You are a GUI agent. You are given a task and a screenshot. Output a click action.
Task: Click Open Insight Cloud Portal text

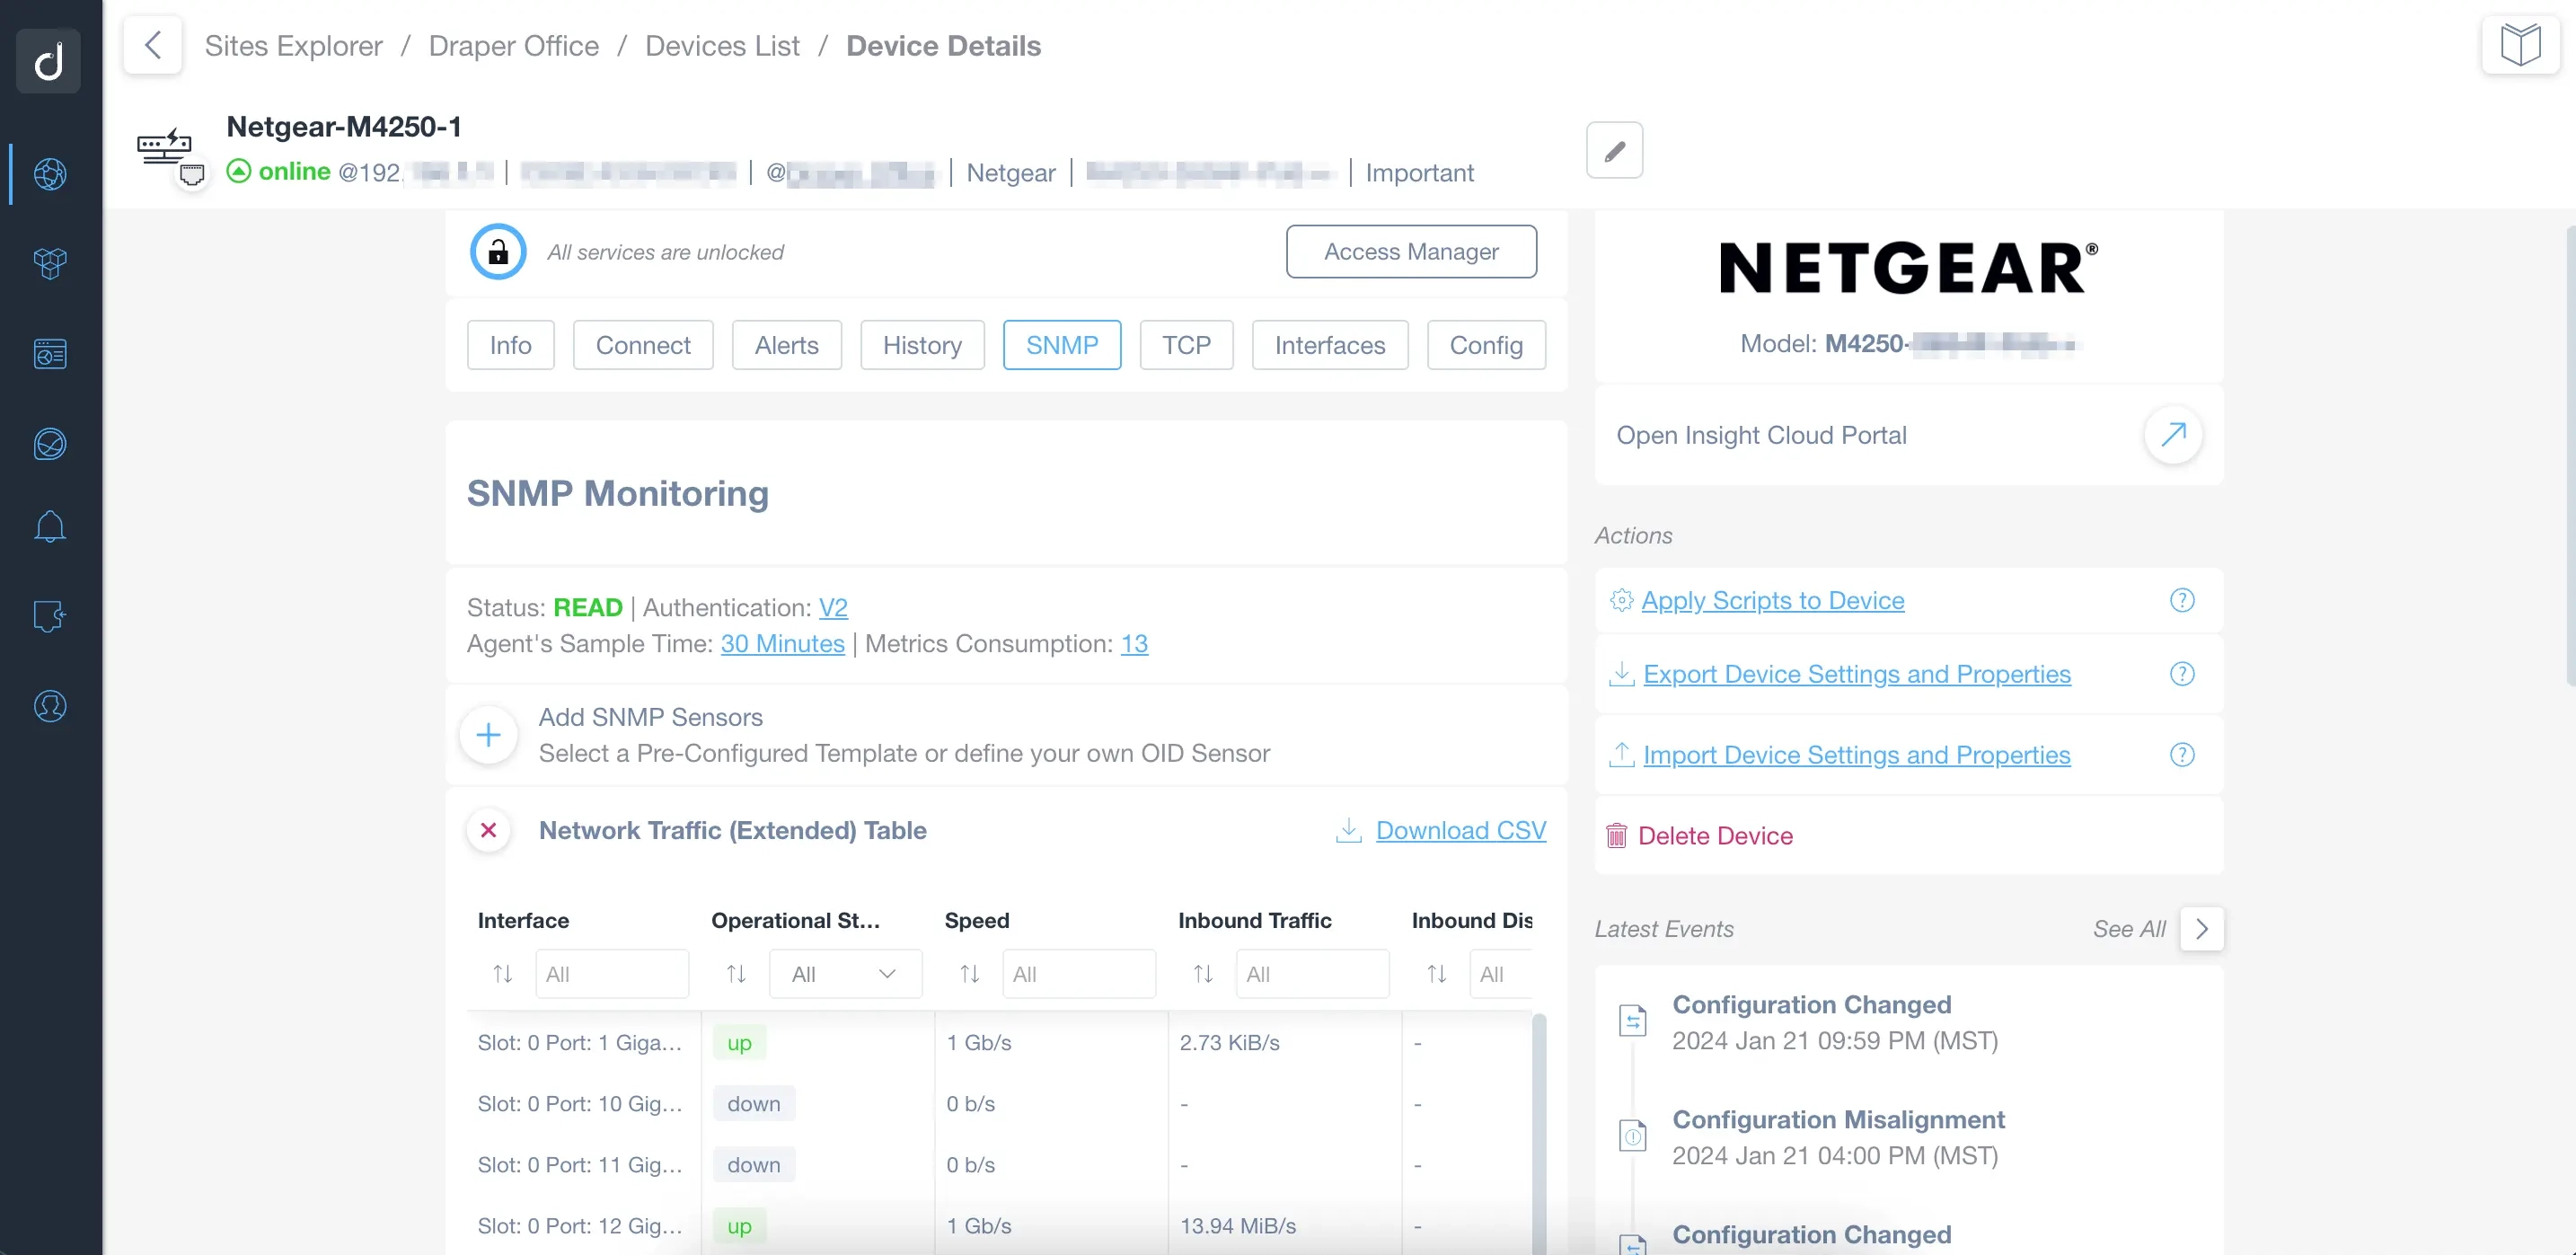(1761, 435)
